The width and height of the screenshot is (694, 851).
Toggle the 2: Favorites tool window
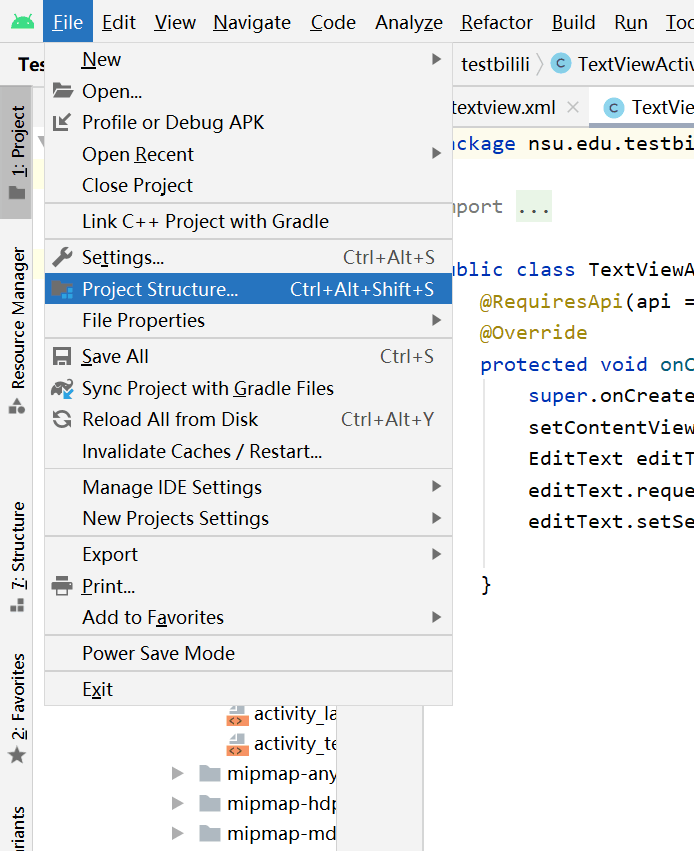coord(17,708)
